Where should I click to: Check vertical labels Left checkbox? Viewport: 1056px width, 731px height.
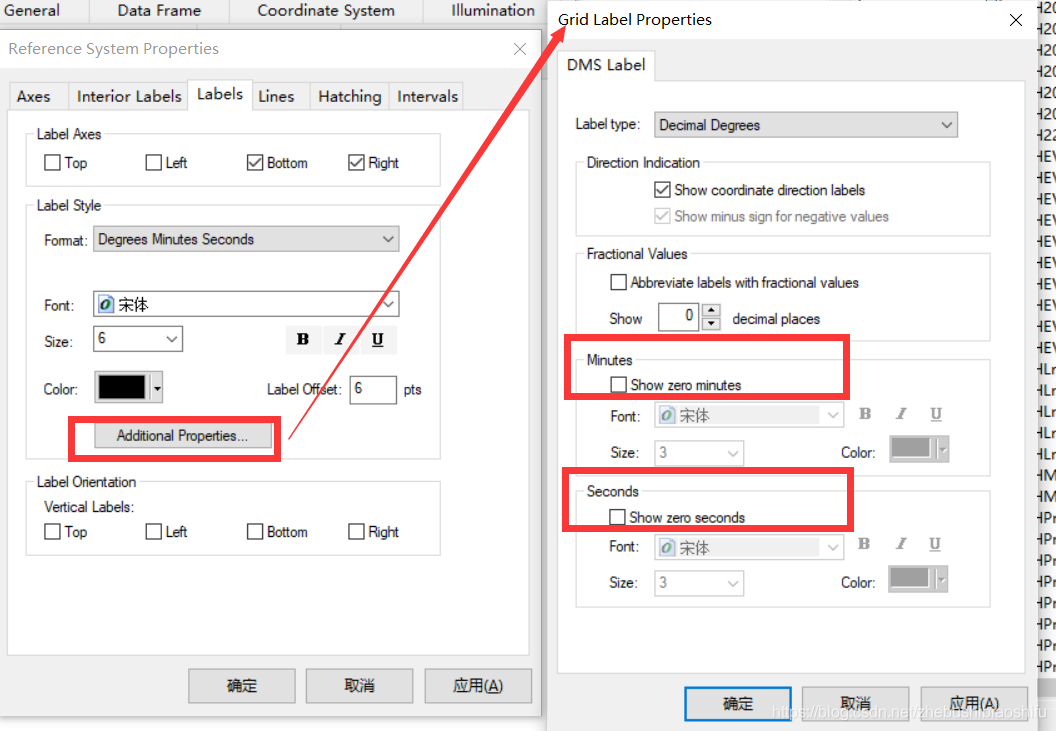pos(154,532)
